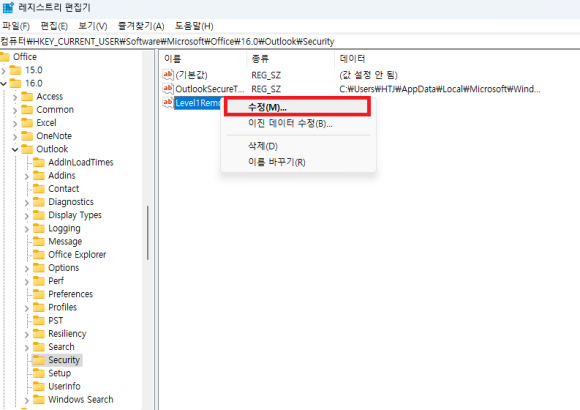Click the (기본값) string value icon
Screen dimensions: 580x410
pos(168,75)
